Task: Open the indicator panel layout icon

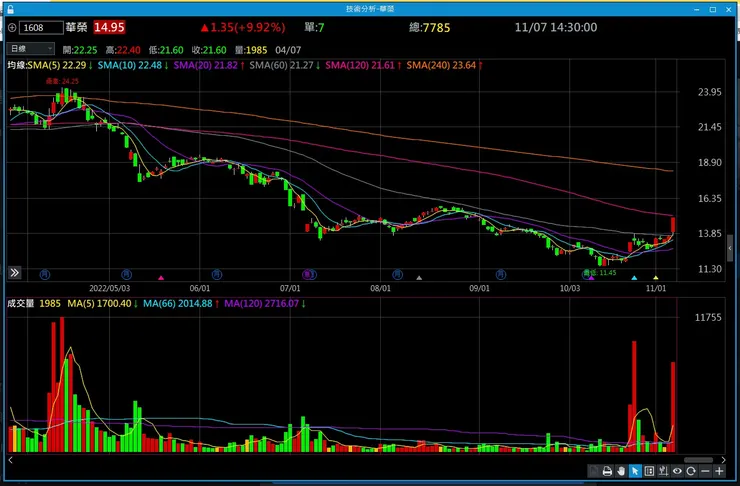Action: pos(649,471)
